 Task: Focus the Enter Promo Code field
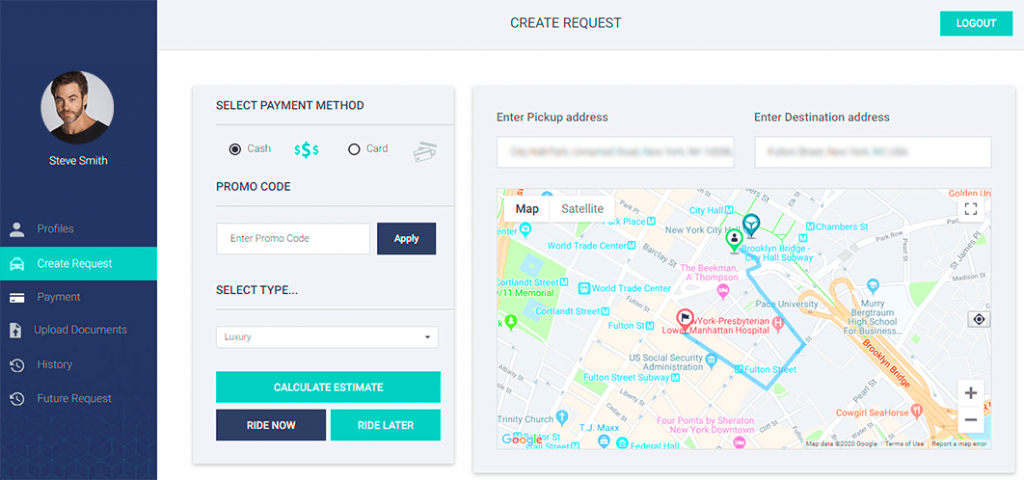[293, 239]
